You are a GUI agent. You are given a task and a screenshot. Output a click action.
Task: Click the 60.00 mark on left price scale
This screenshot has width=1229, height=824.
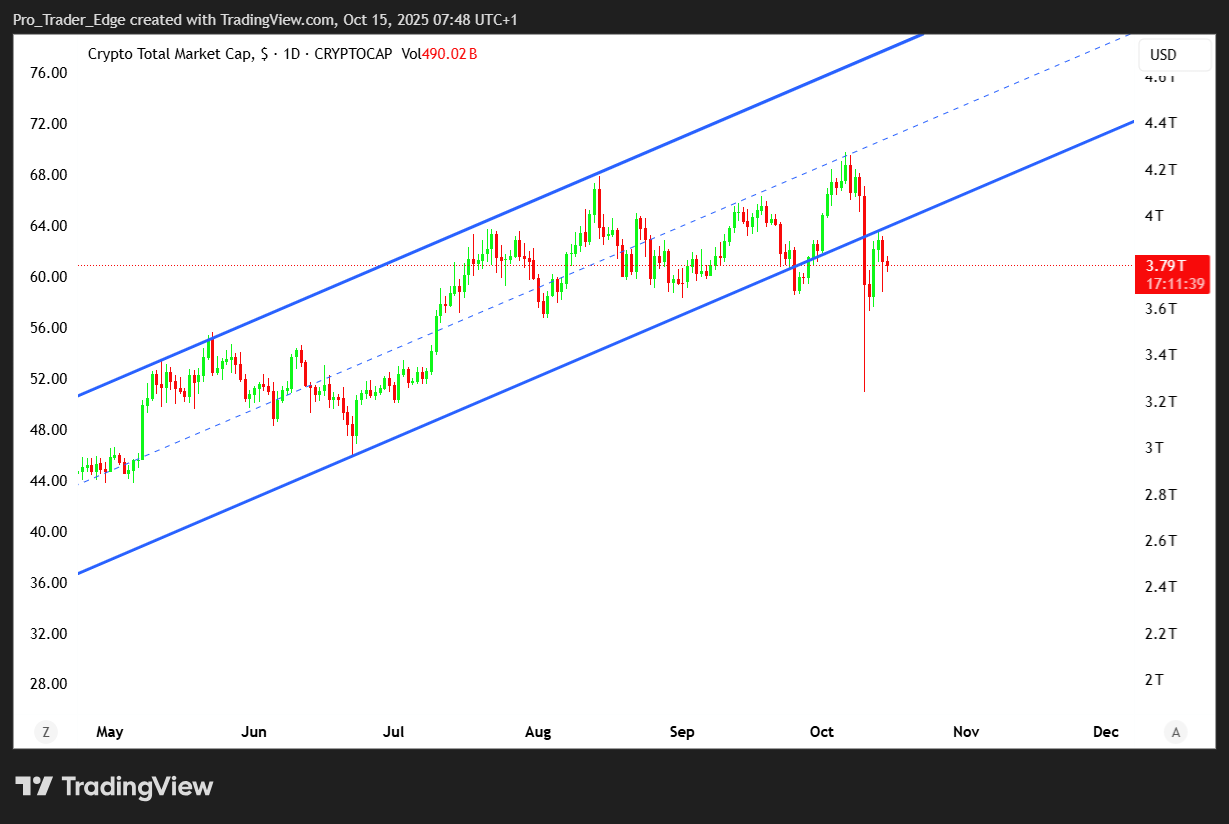point(49,276)
